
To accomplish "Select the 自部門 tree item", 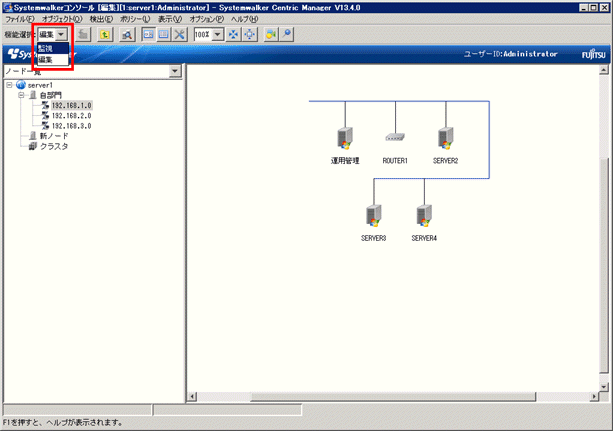I will [51, 95].
